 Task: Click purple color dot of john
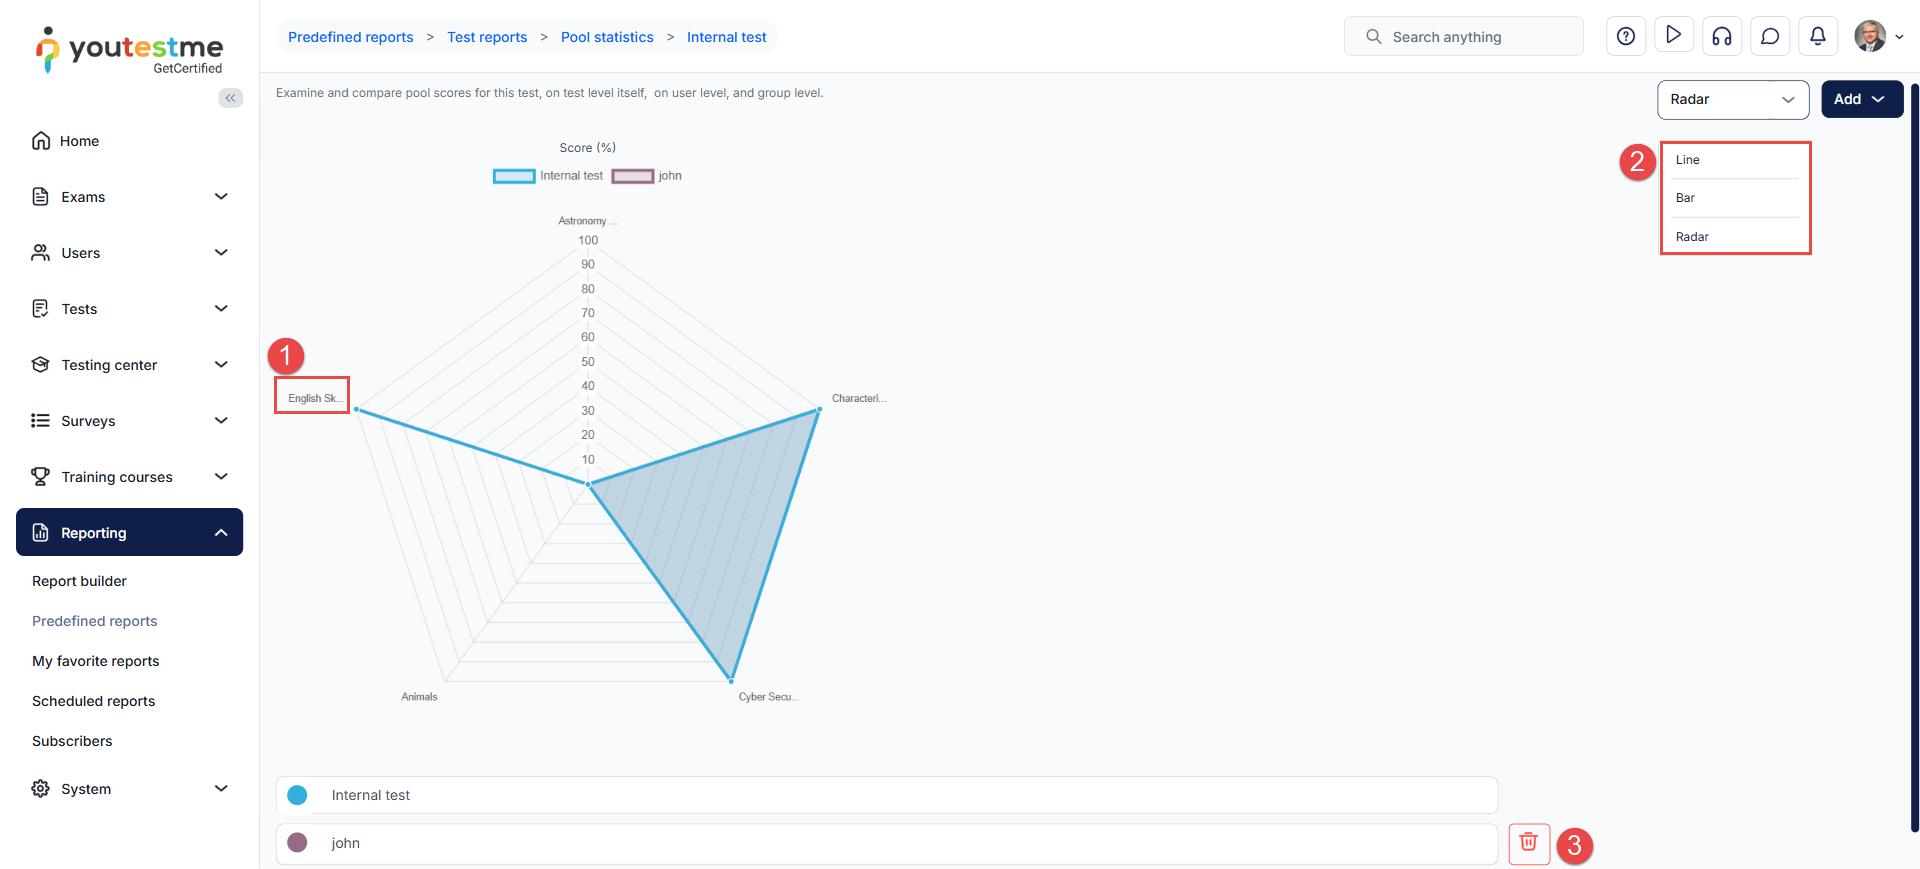[x=297, y=843]
